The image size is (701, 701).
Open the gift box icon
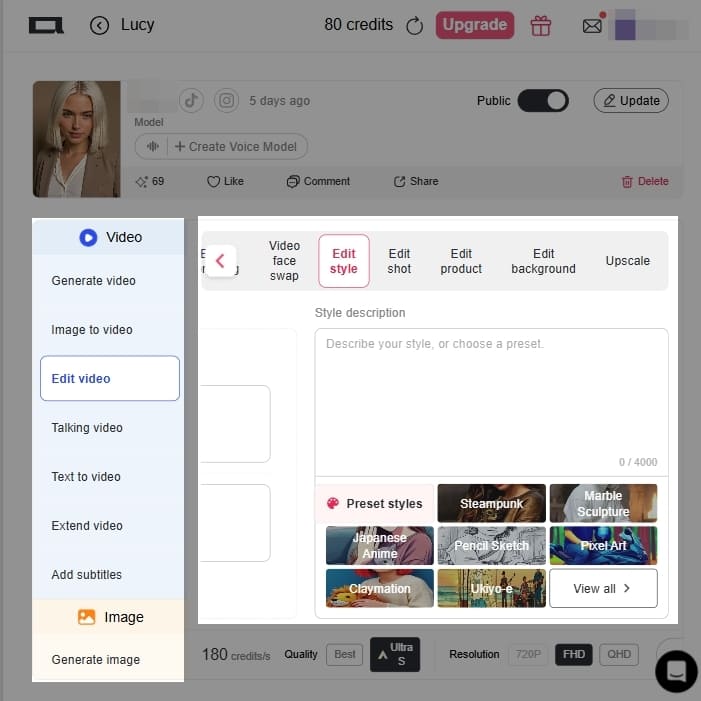point(541,25)
